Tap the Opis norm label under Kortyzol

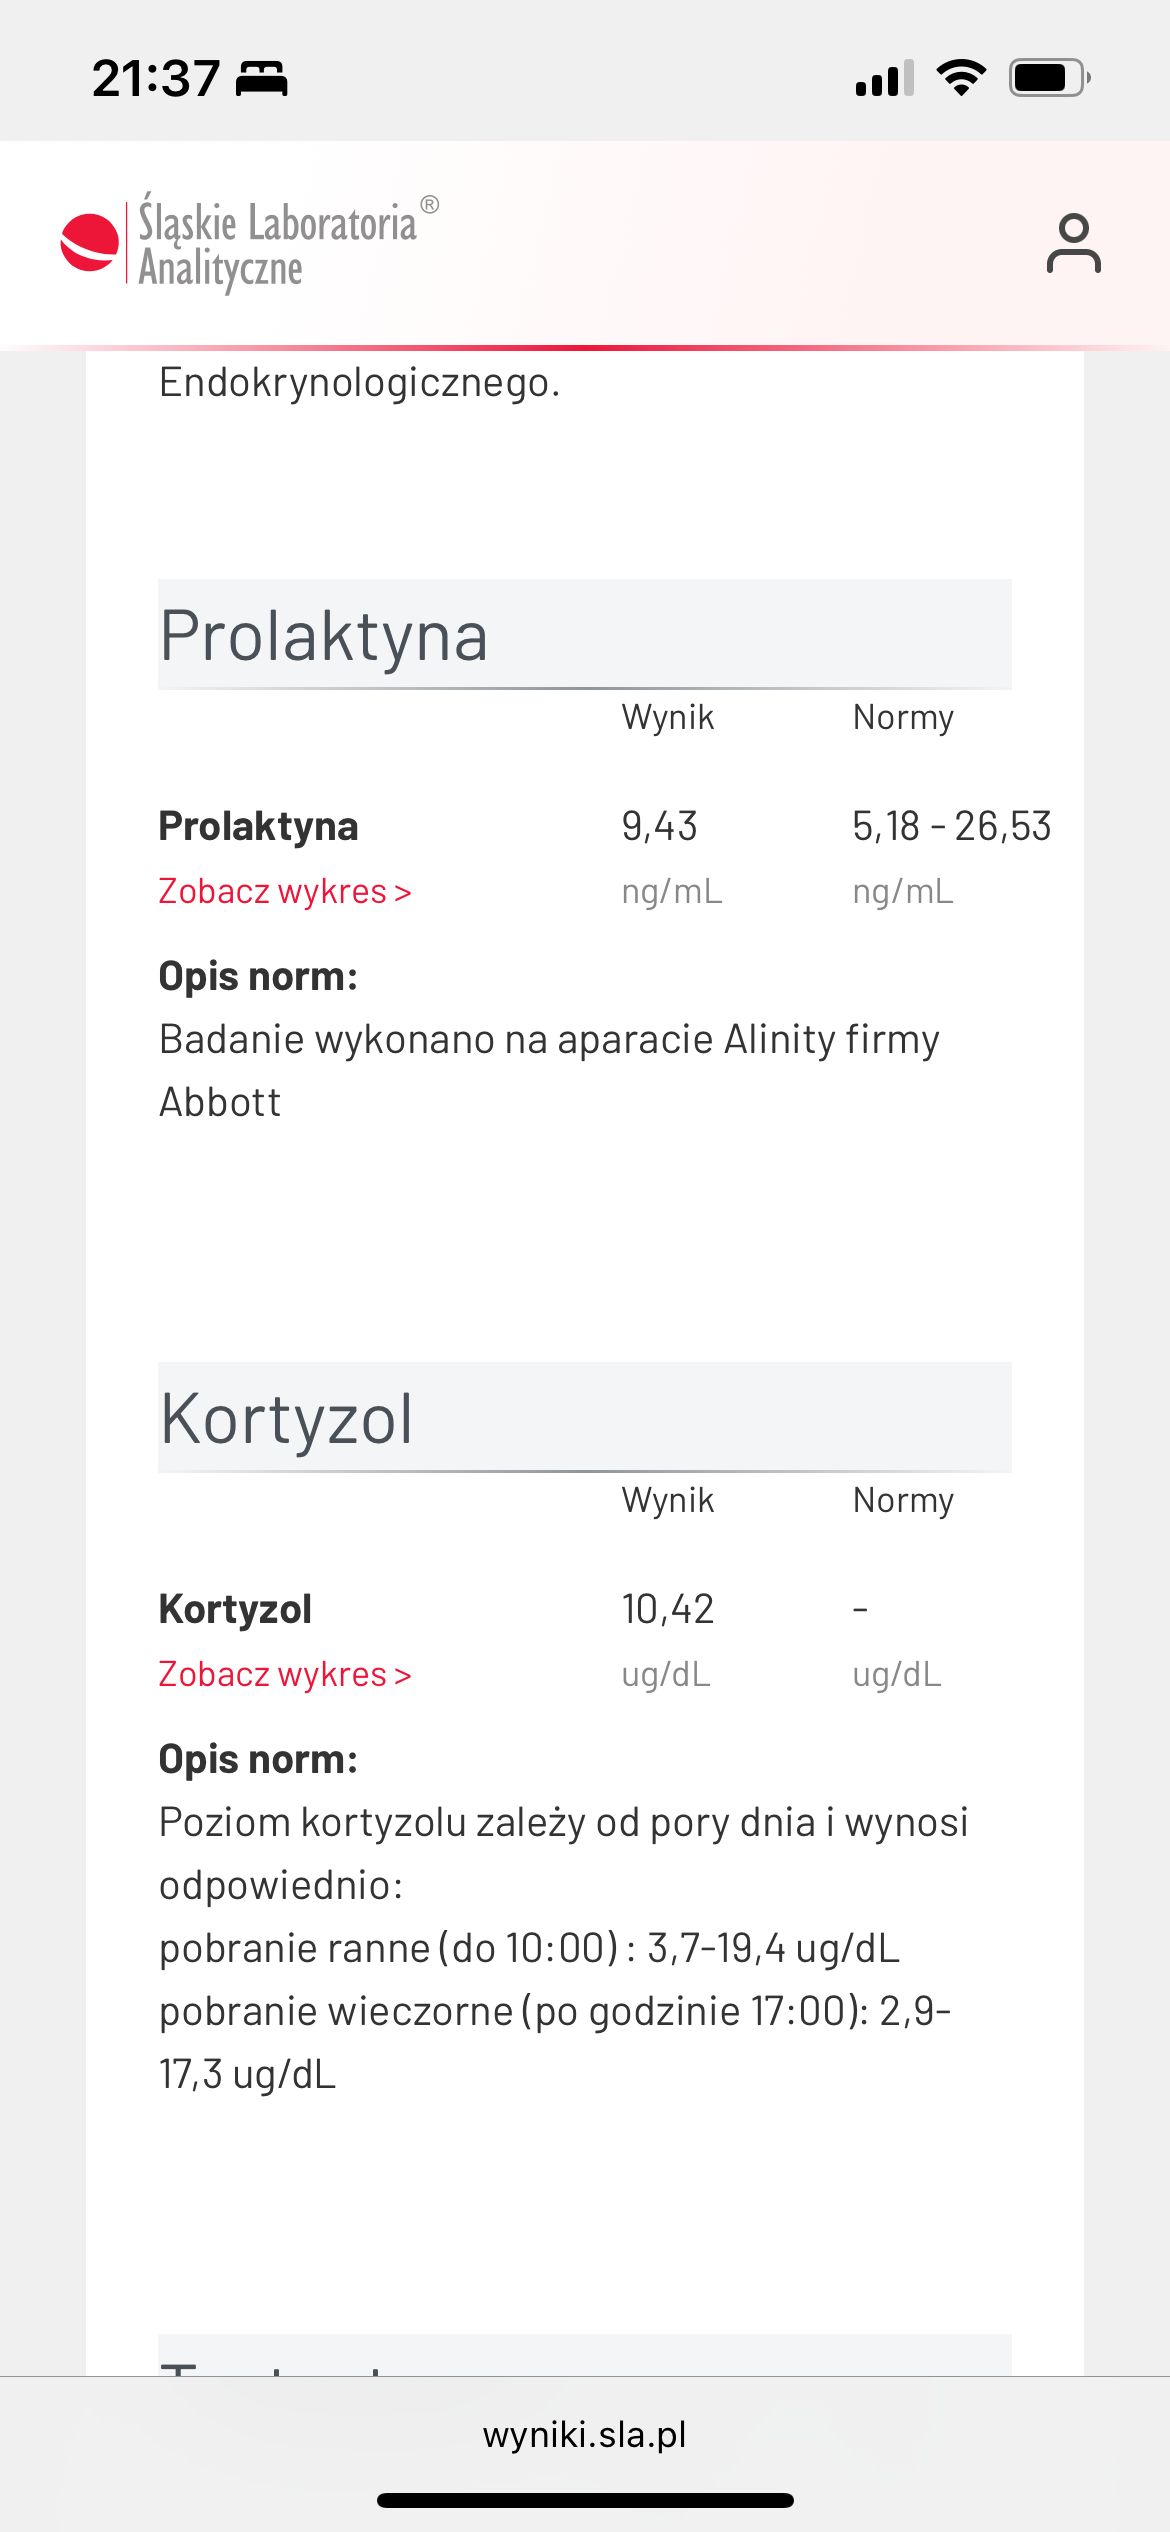tap(258, 1759)
